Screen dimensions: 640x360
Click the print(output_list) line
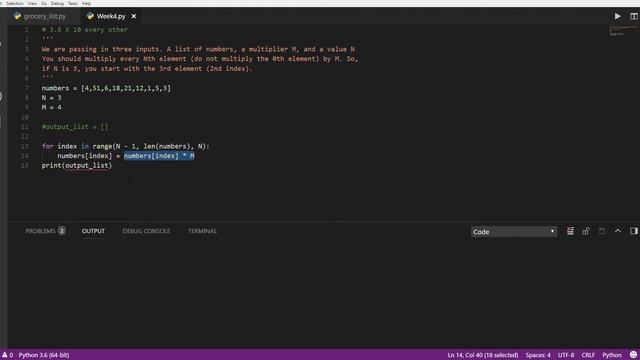coord(77,165)
